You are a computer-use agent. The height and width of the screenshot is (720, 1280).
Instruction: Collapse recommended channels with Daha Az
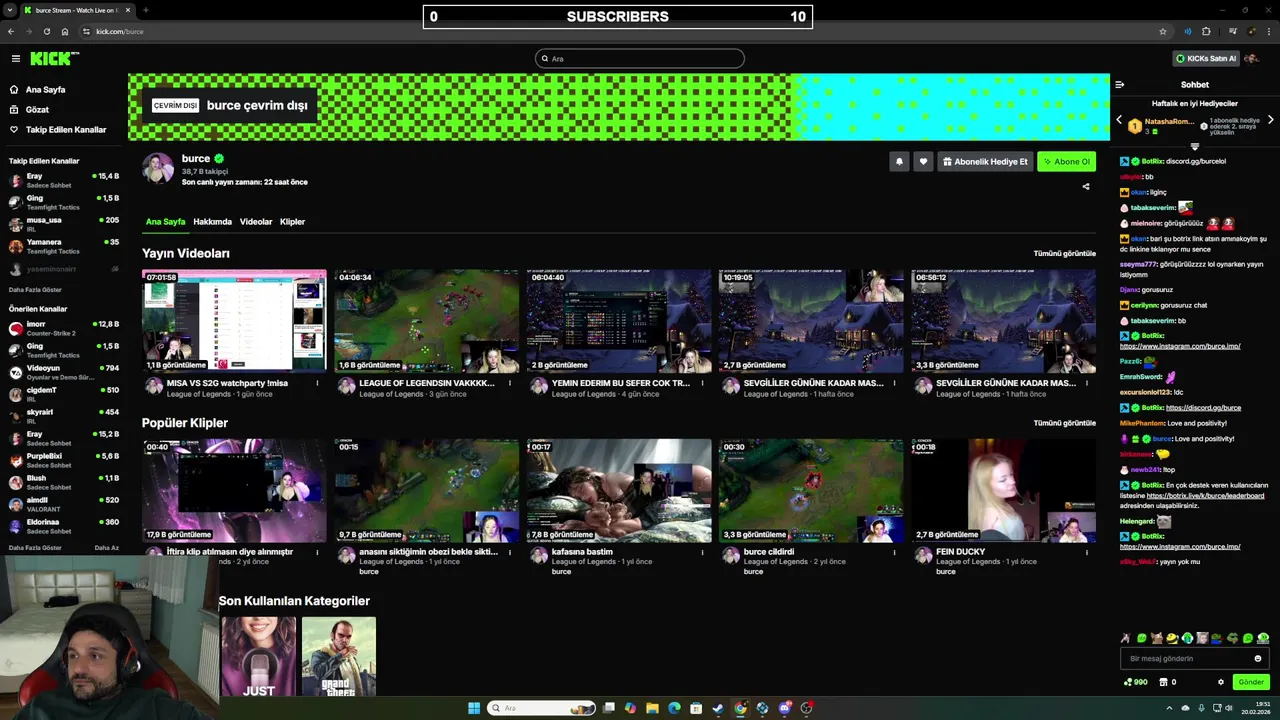click(x=106, y=548)
